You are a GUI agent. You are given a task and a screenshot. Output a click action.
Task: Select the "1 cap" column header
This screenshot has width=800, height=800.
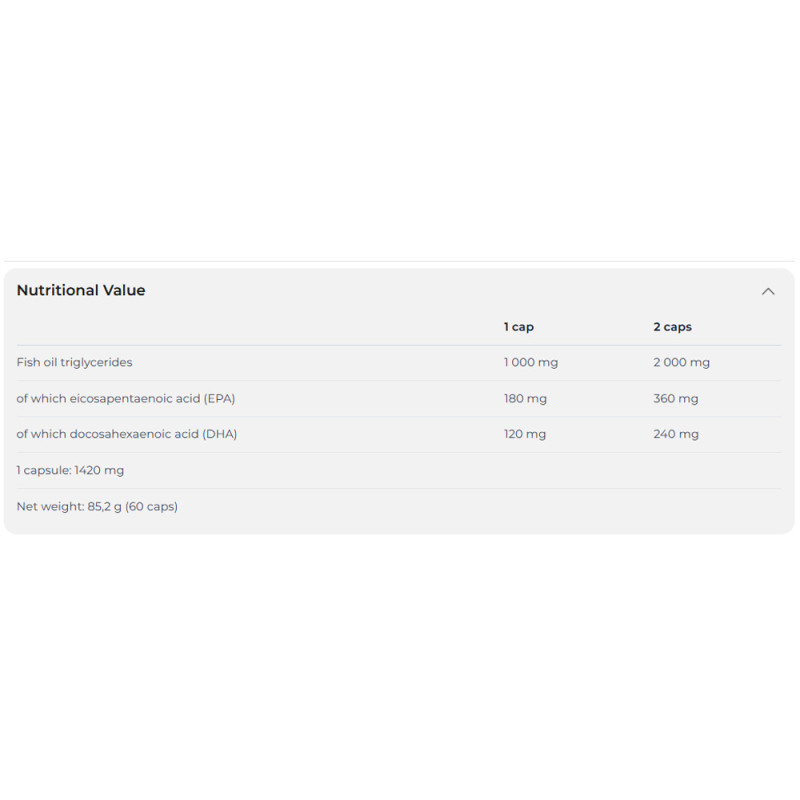point(519,327)
